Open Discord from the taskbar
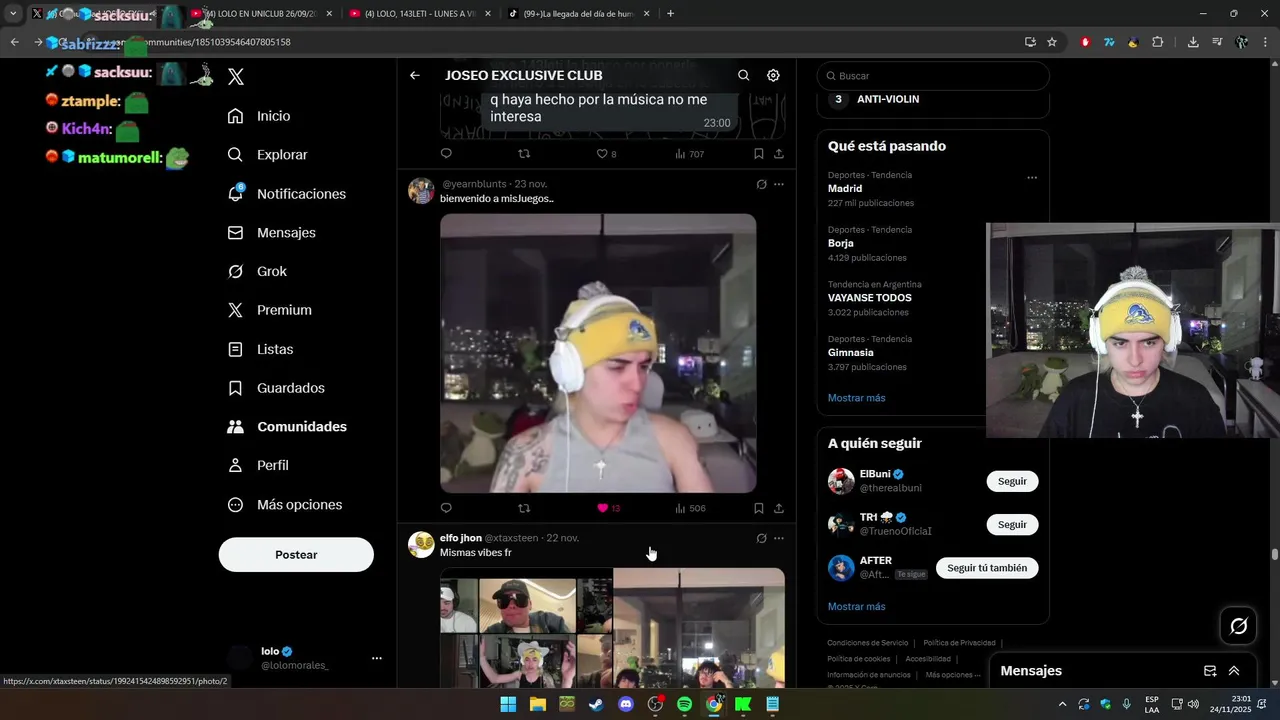The image size is (1280, 720). click(626, 704)
